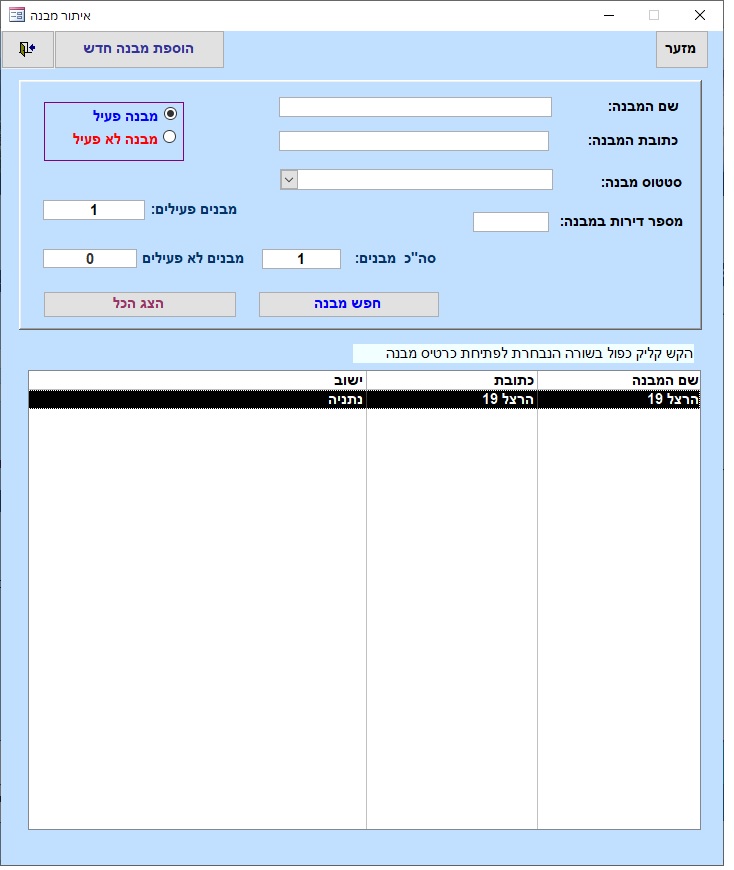Select הרצל 19 in the כתובת column
The image size is (734, 870).
tap(452, 399)
